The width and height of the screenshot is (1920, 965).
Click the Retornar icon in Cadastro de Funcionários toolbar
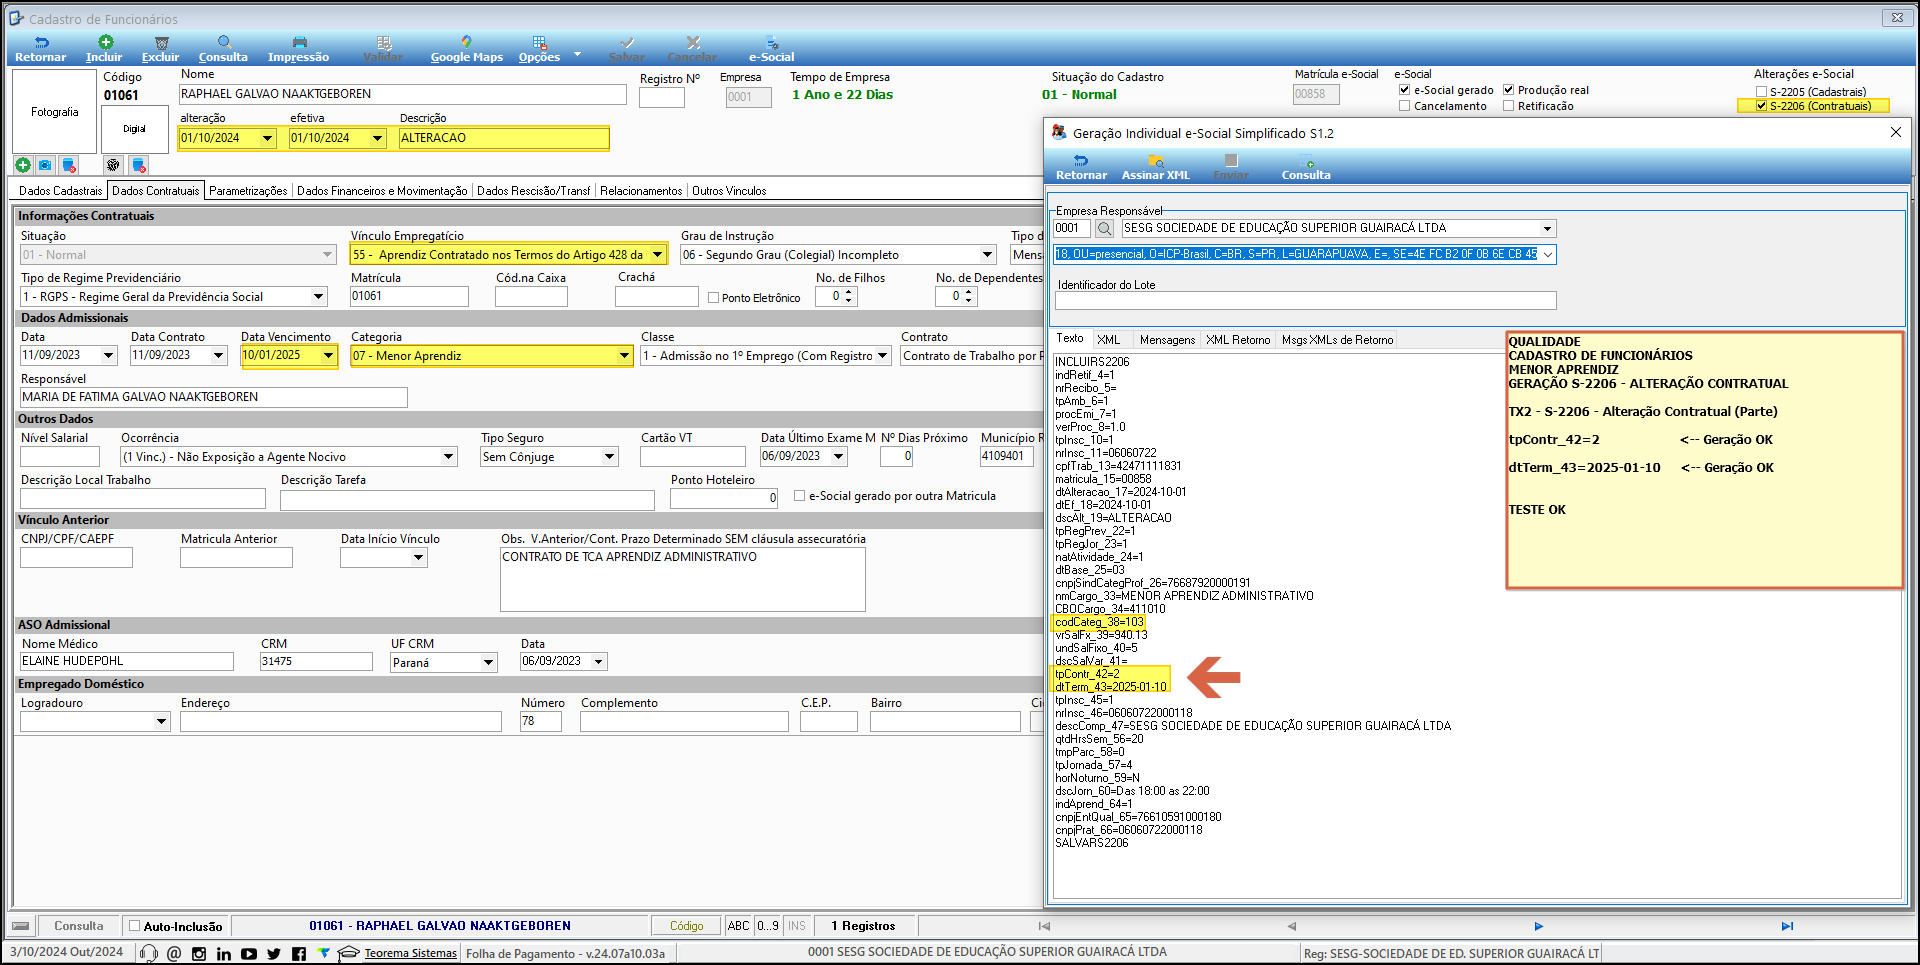click(41, 42)
